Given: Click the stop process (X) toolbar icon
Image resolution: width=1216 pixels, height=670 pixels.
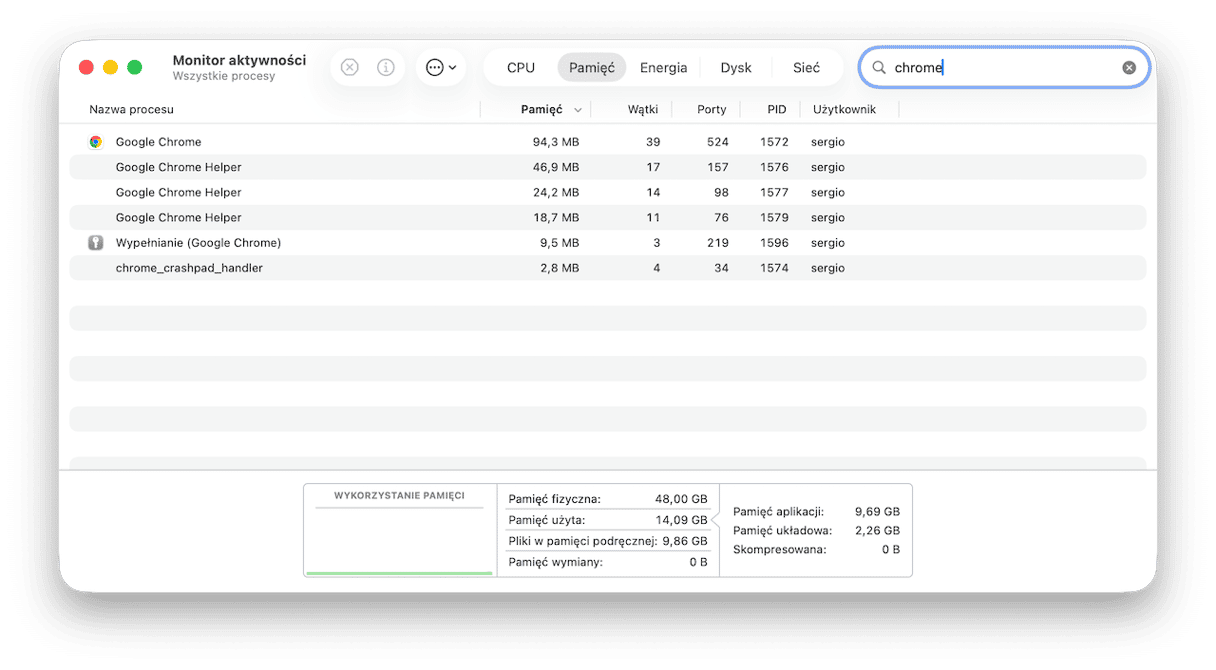Looking at the screenshot, I should 349,68.
